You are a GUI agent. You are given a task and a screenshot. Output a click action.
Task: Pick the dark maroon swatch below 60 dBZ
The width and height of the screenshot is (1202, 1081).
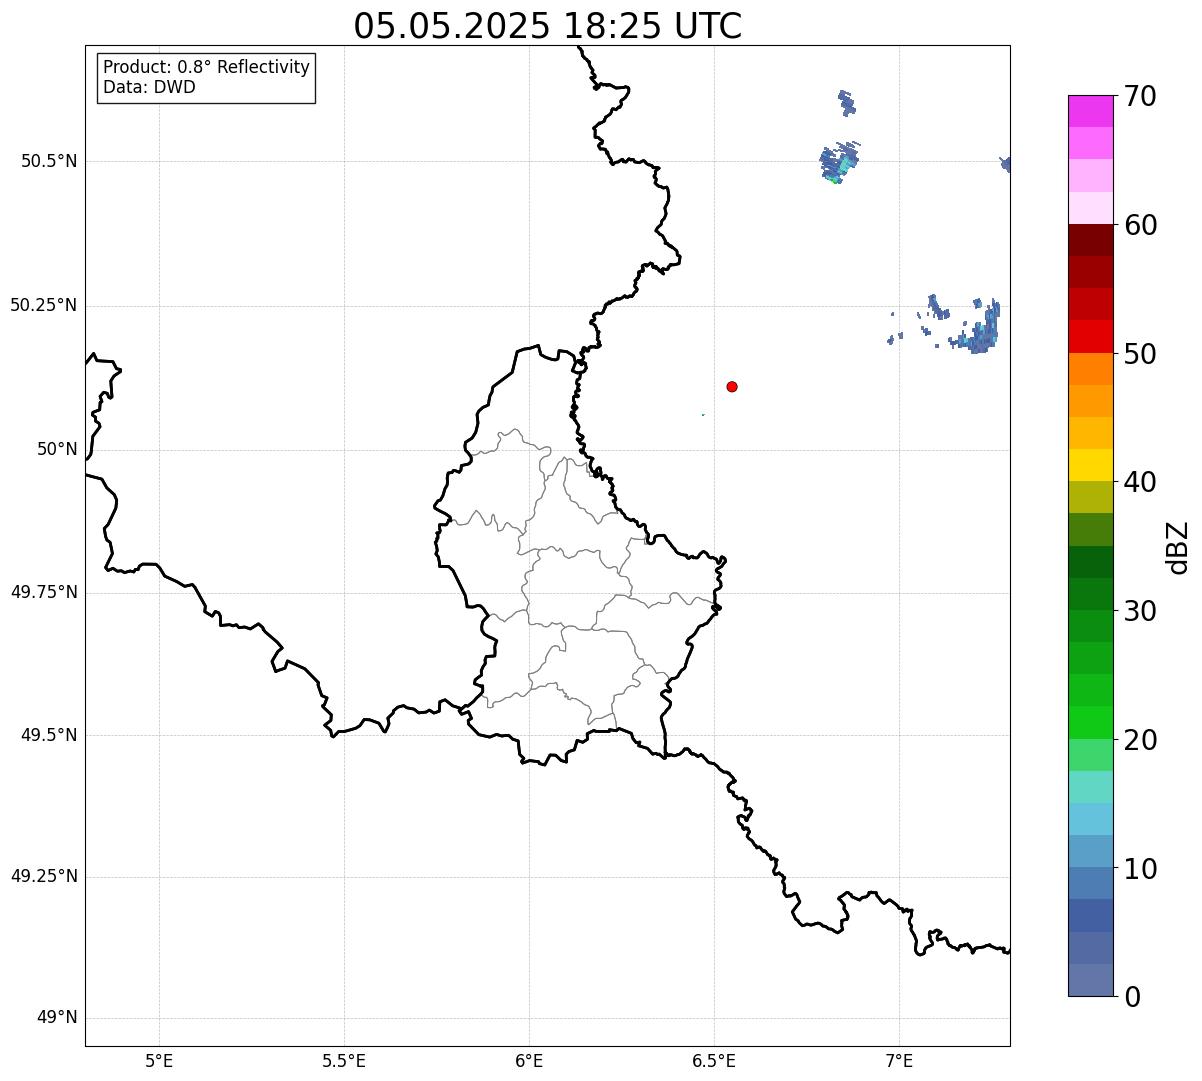[x=1090, y=240]
